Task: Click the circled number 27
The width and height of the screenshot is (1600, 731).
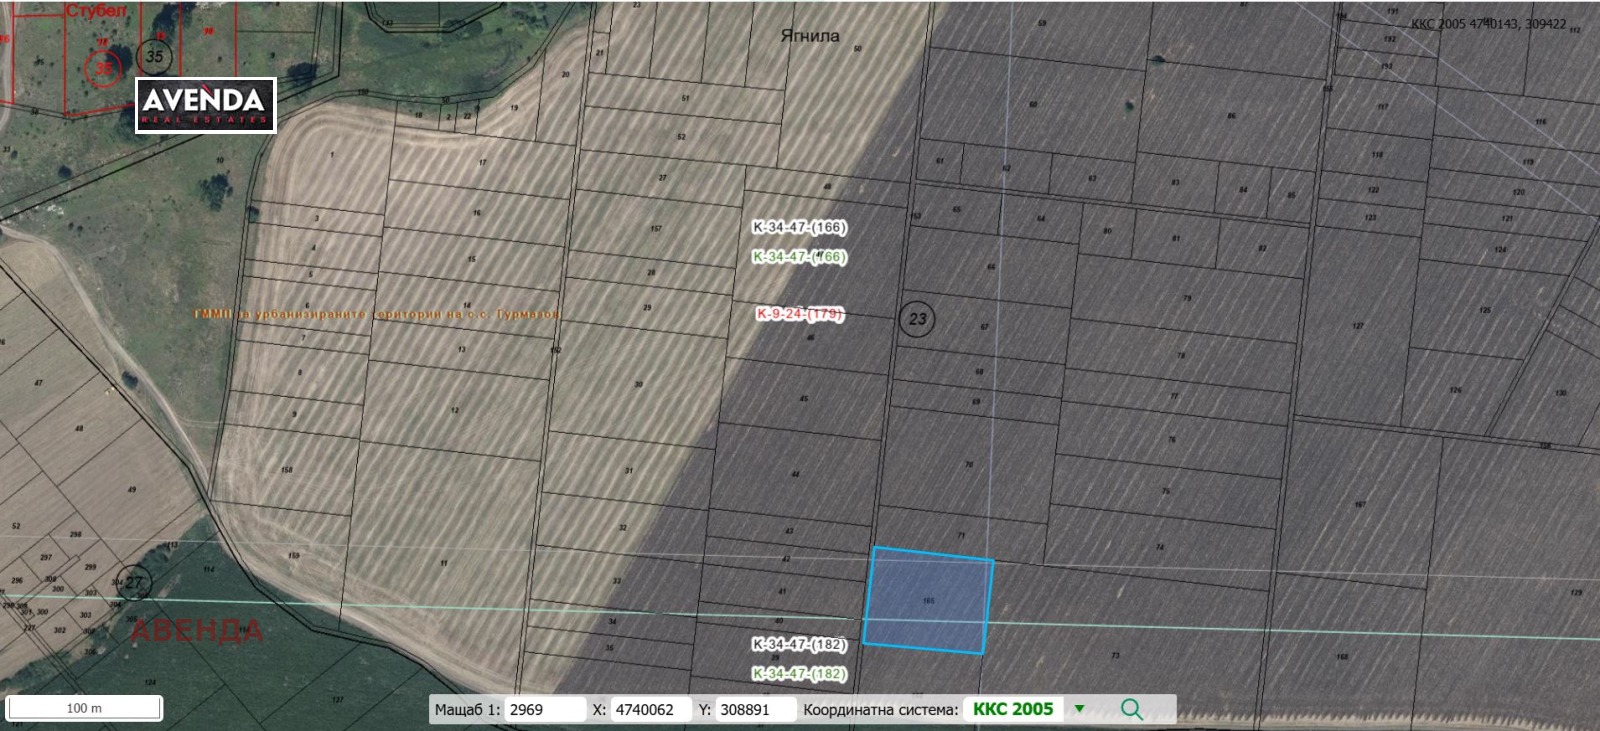Action: (133, 582)
